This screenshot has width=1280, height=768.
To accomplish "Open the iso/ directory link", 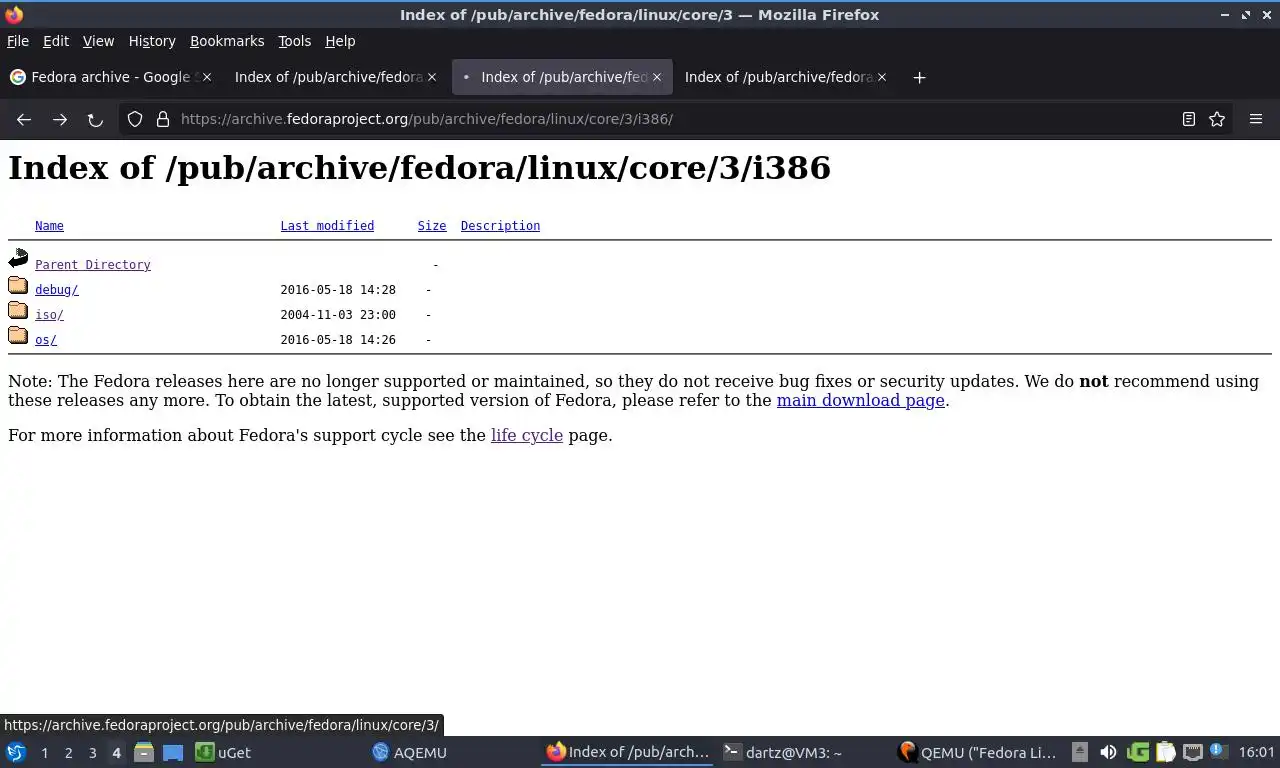I will click(49, 315).
